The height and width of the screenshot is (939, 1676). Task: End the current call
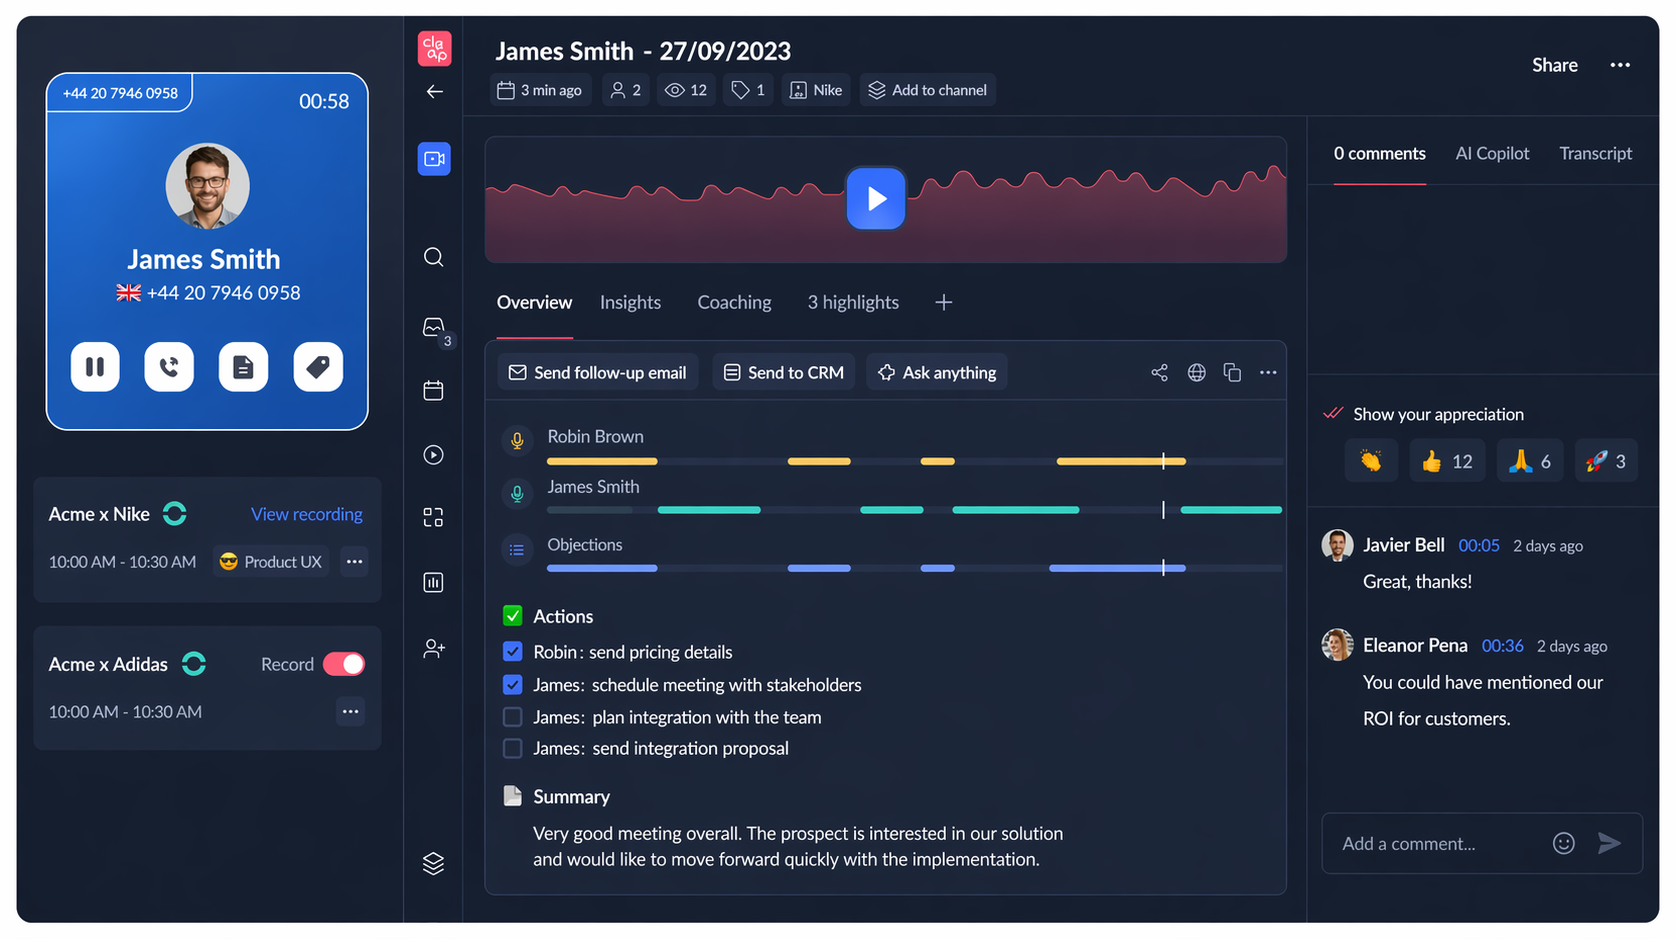pos(169,367)
